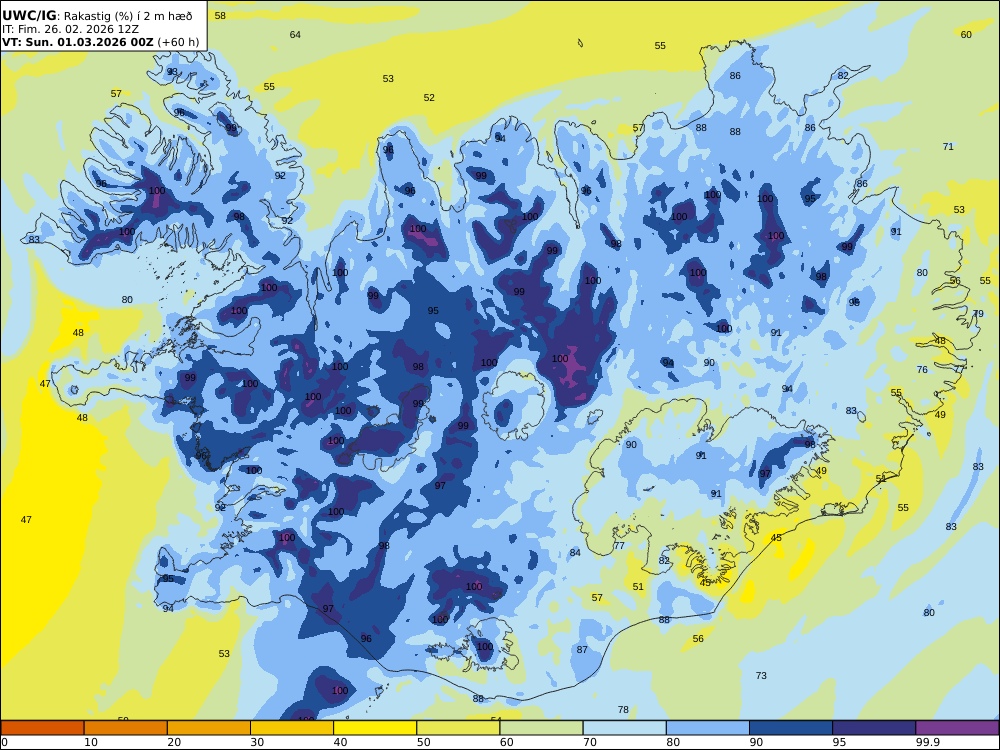Pick the light green 60–70 legend swatch

click(541, 728)
